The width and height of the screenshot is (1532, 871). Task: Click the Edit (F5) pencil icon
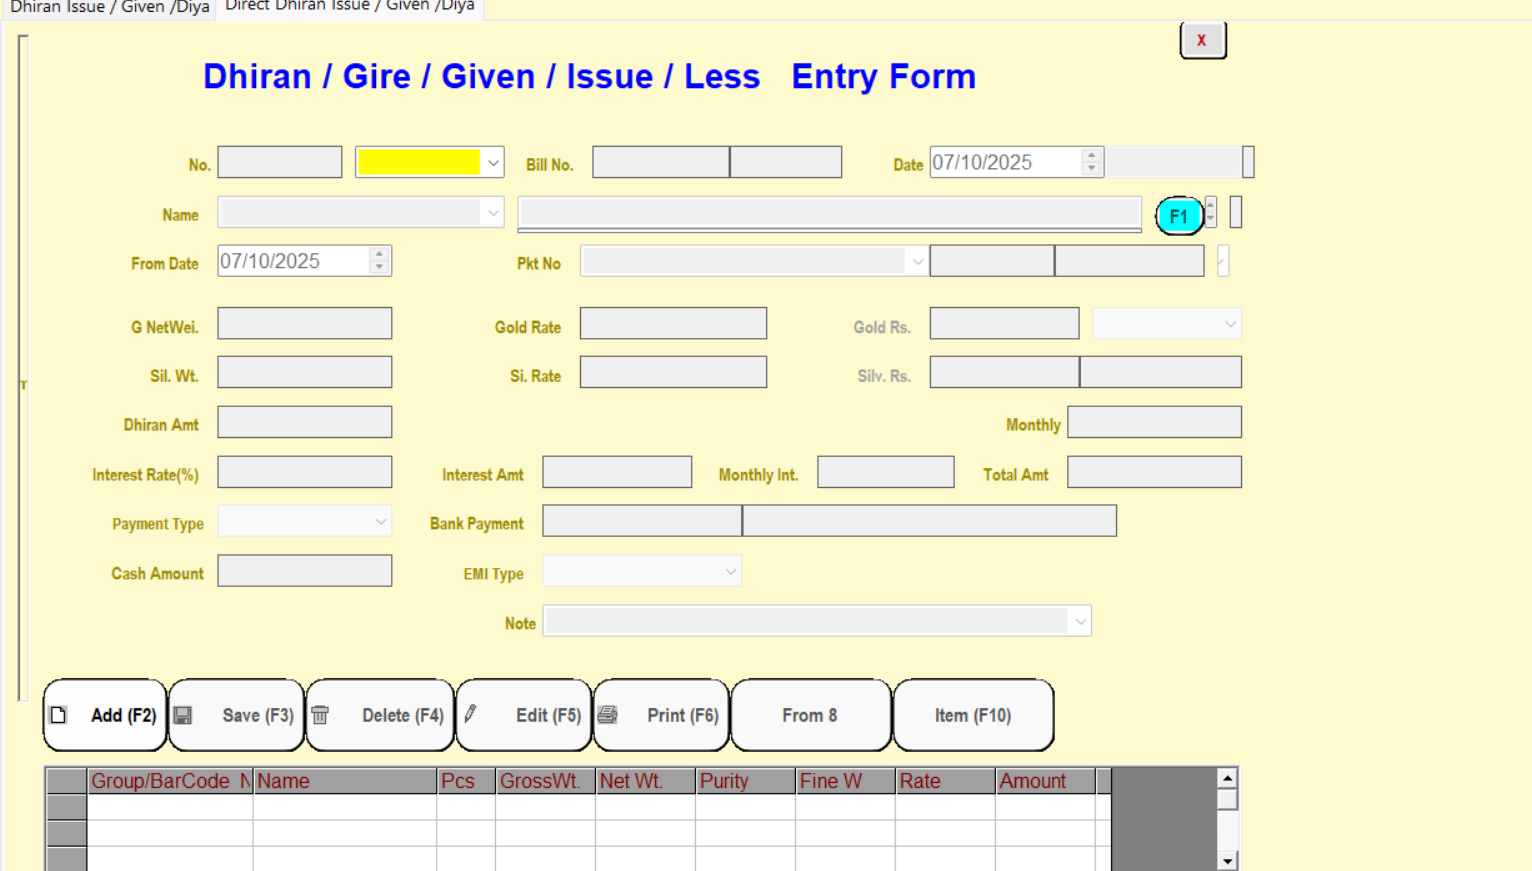click(470, 714)
